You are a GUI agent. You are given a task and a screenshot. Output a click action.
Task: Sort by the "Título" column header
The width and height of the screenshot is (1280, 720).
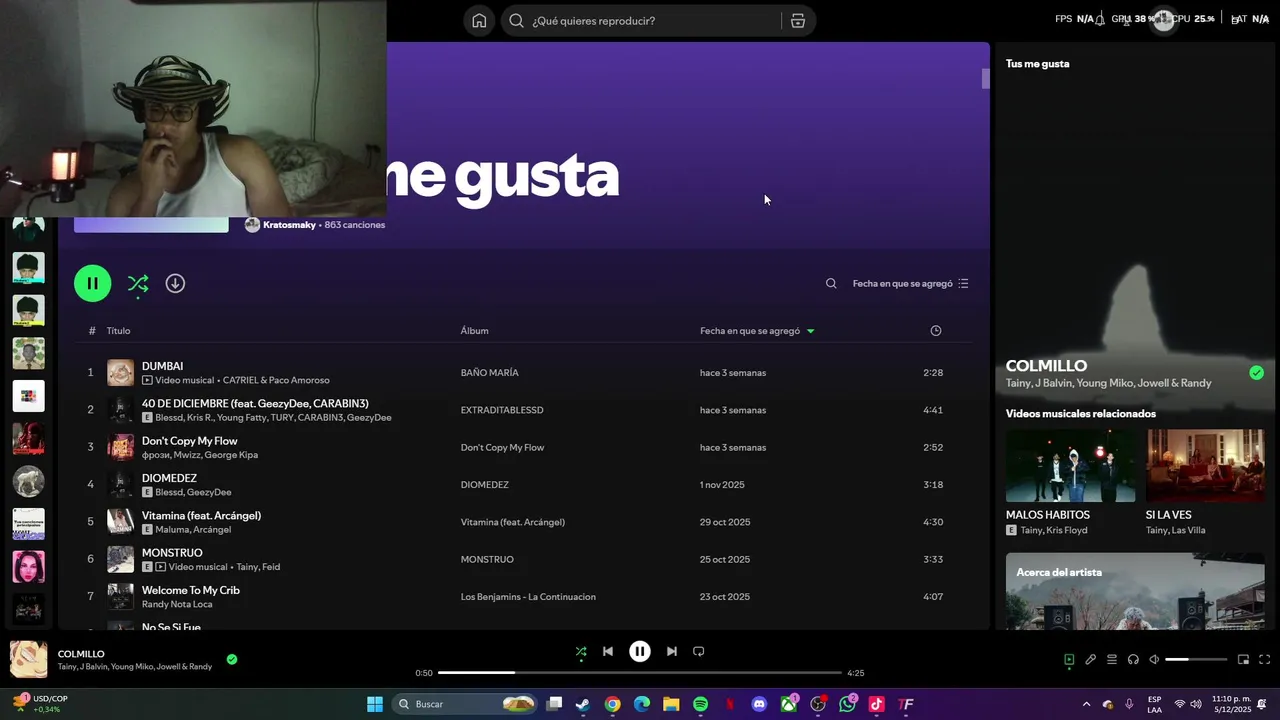click(x=118, y=331)
